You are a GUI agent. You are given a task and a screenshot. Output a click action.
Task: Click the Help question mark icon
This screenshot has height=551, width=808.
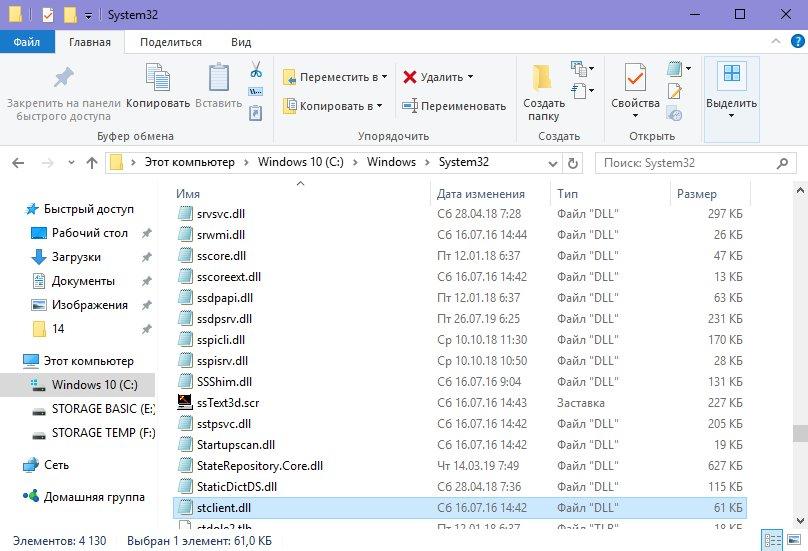797,41
